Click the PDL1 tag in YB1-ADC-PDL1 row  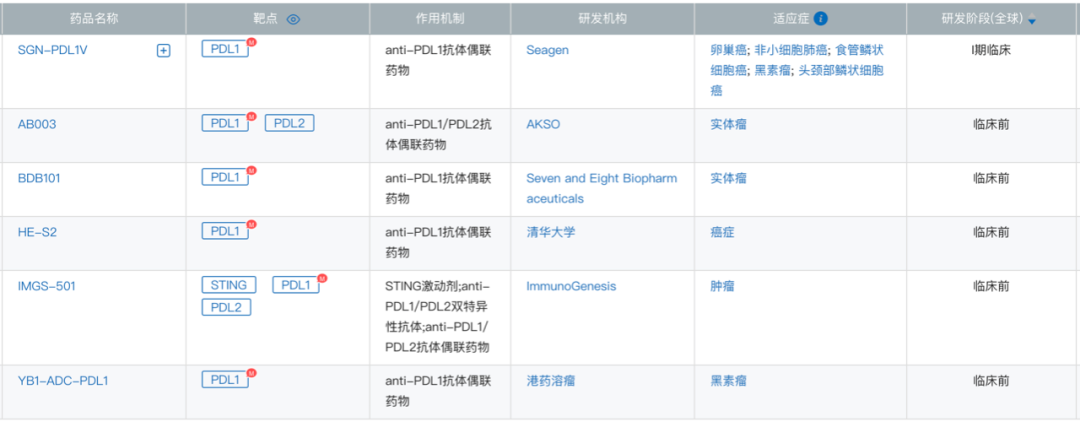[225, 380]
